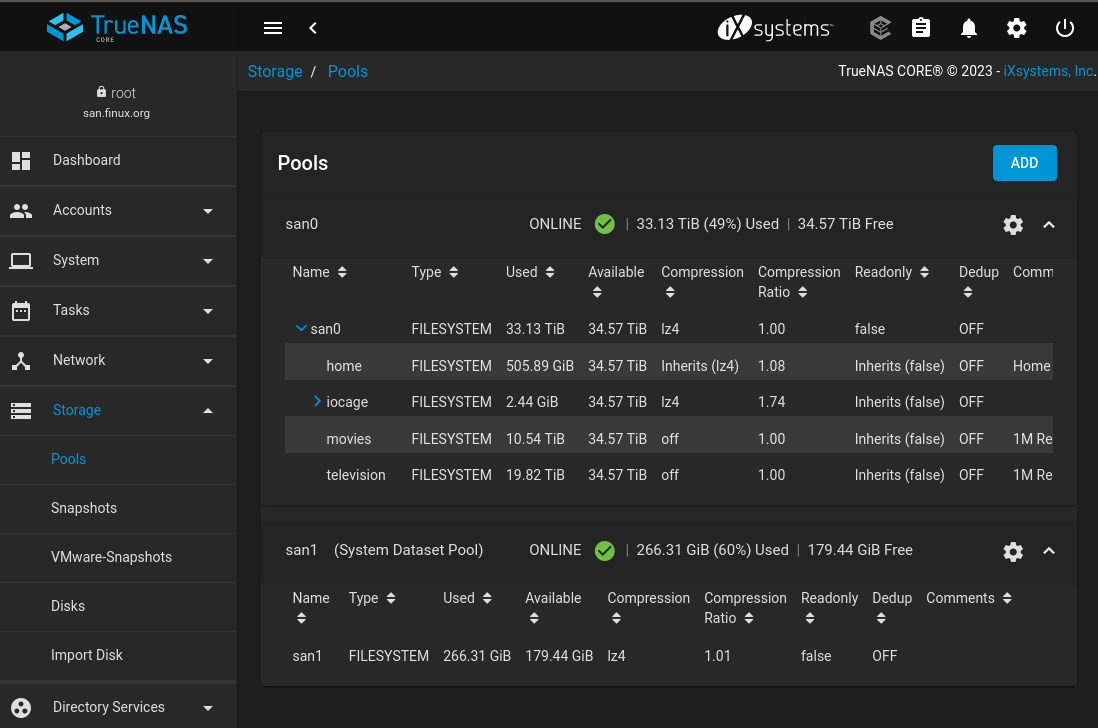Viewport: 1098px width, 728px height.
Task: Open top bar settings gear icon
Action: [x=1016, y=28]
